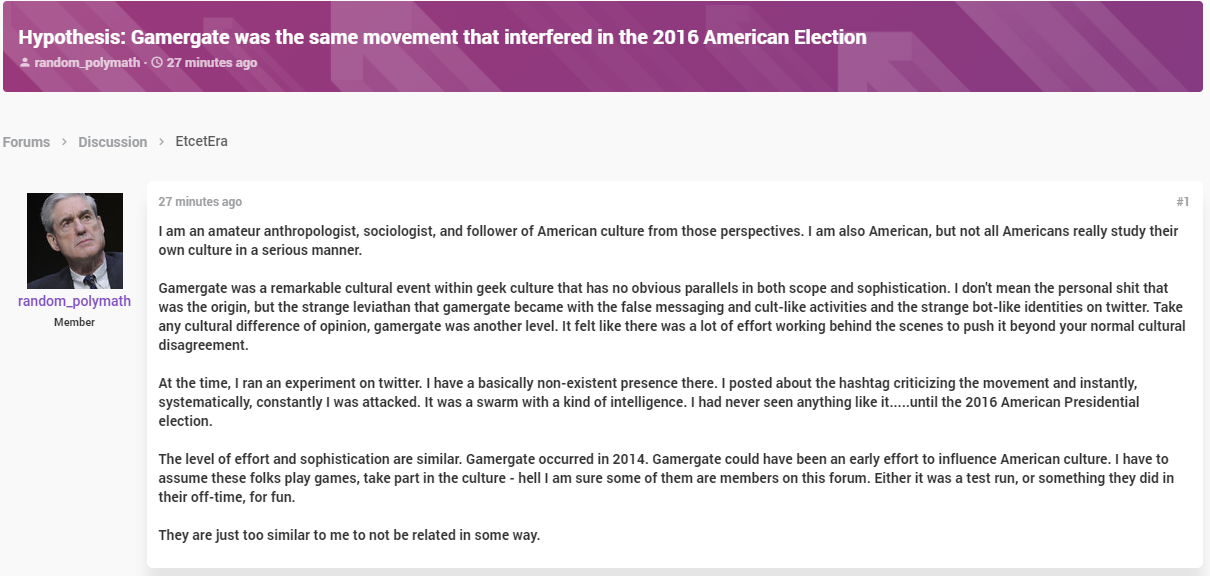Click the thread title about Gamergate hypothesis
1210x576 pixels.
pyautogui.click(x=442, y=37)
